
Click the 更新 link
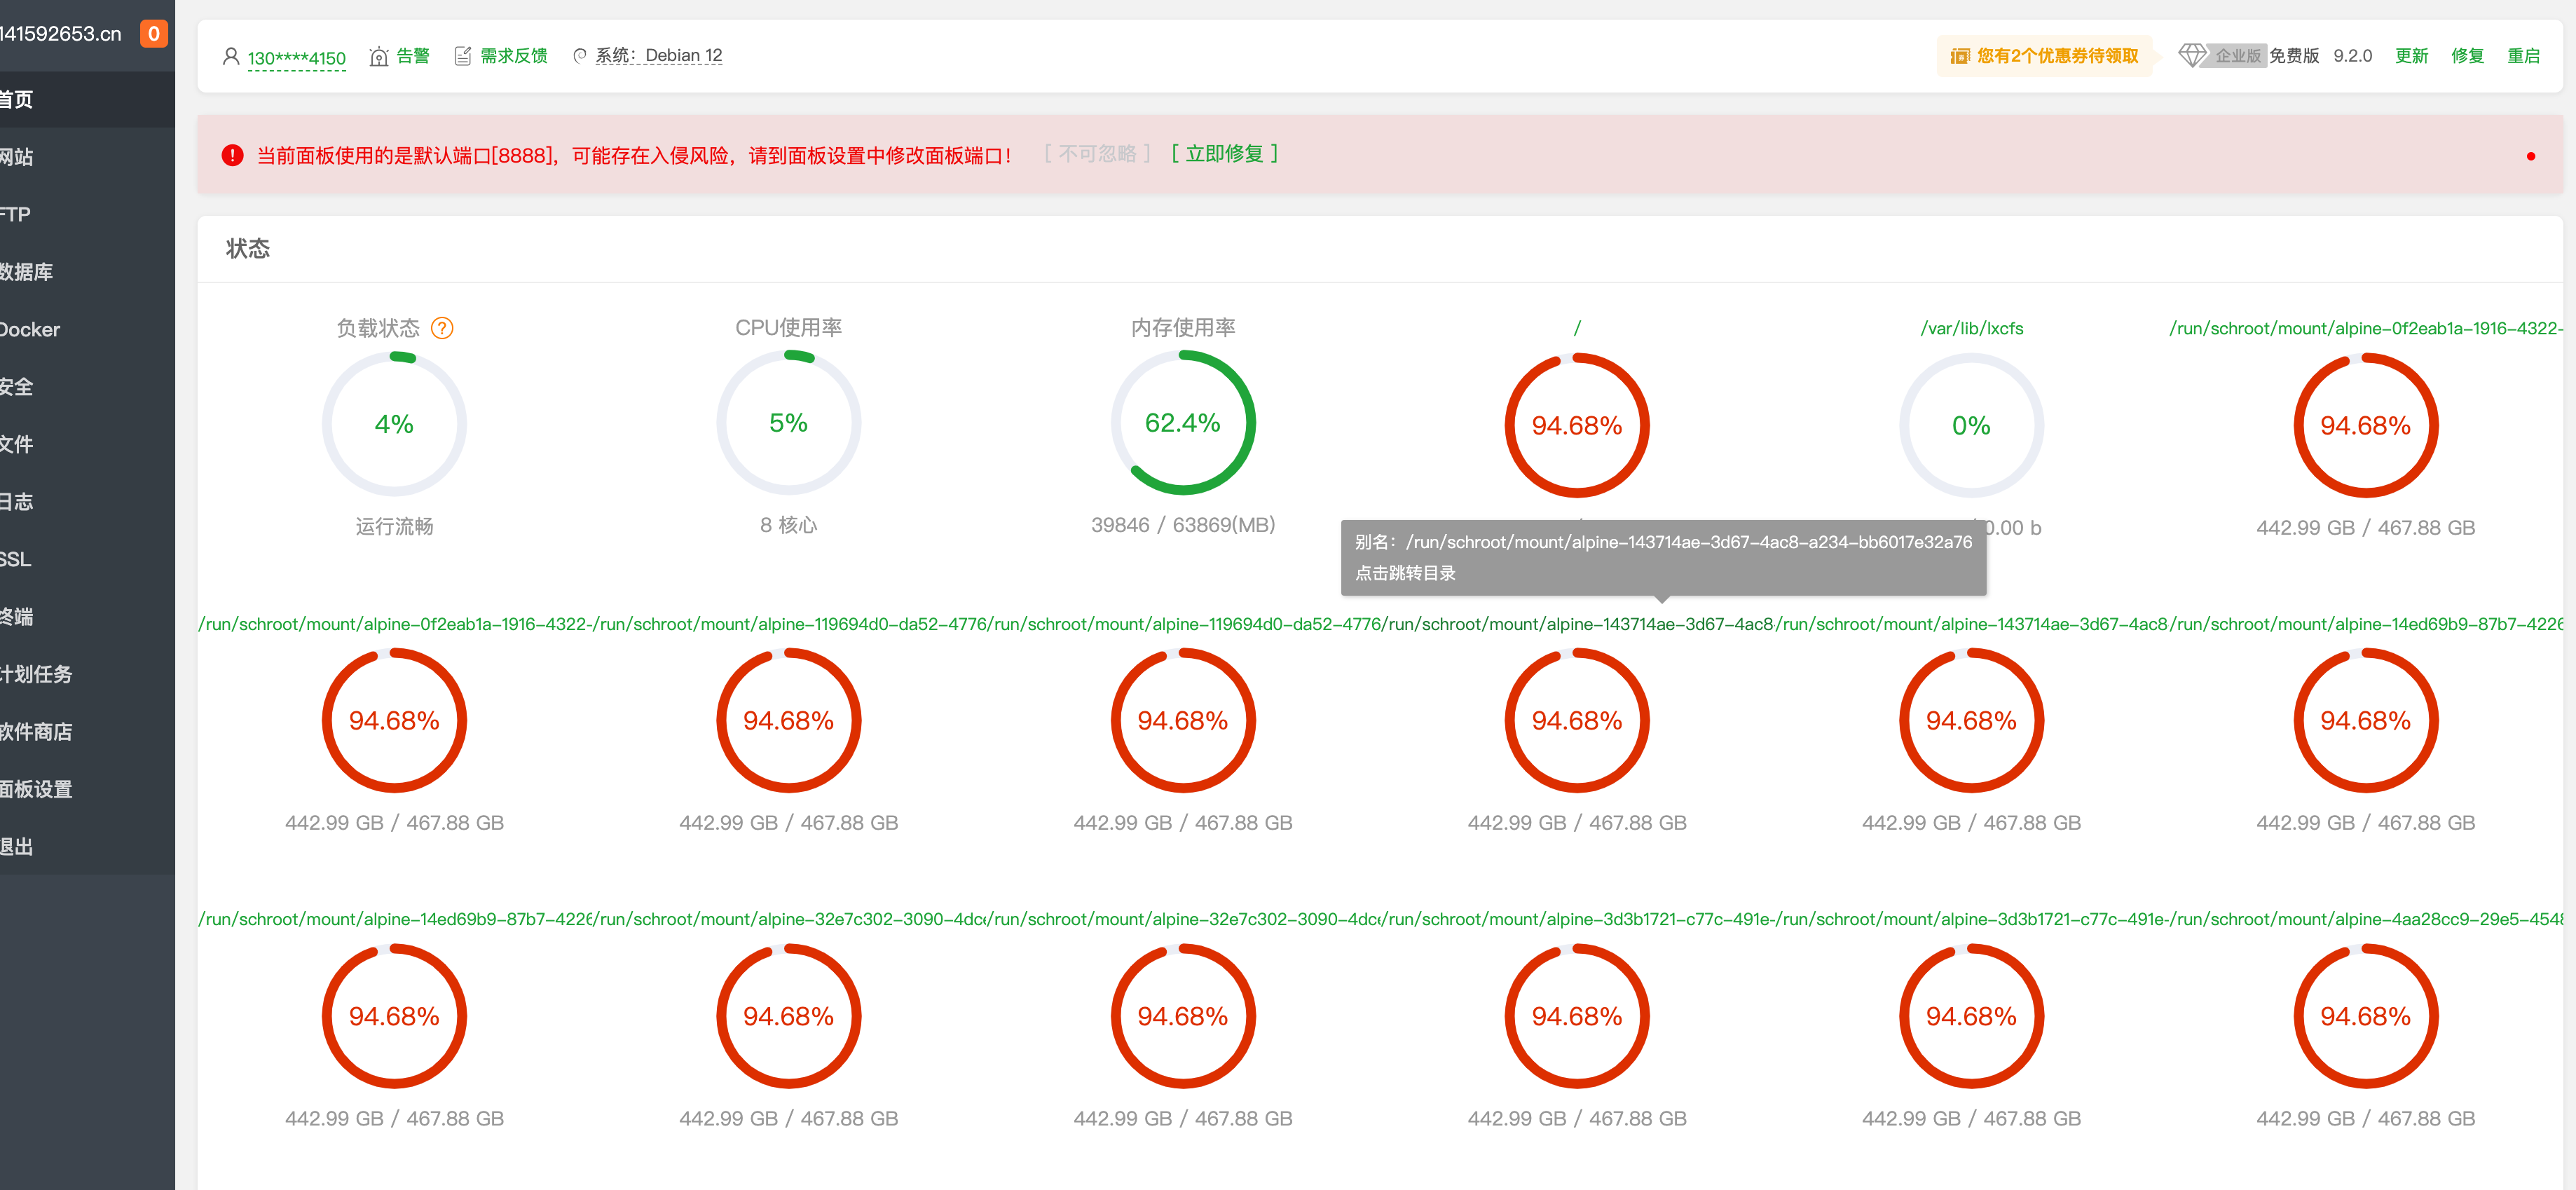tap(2411, 56)
